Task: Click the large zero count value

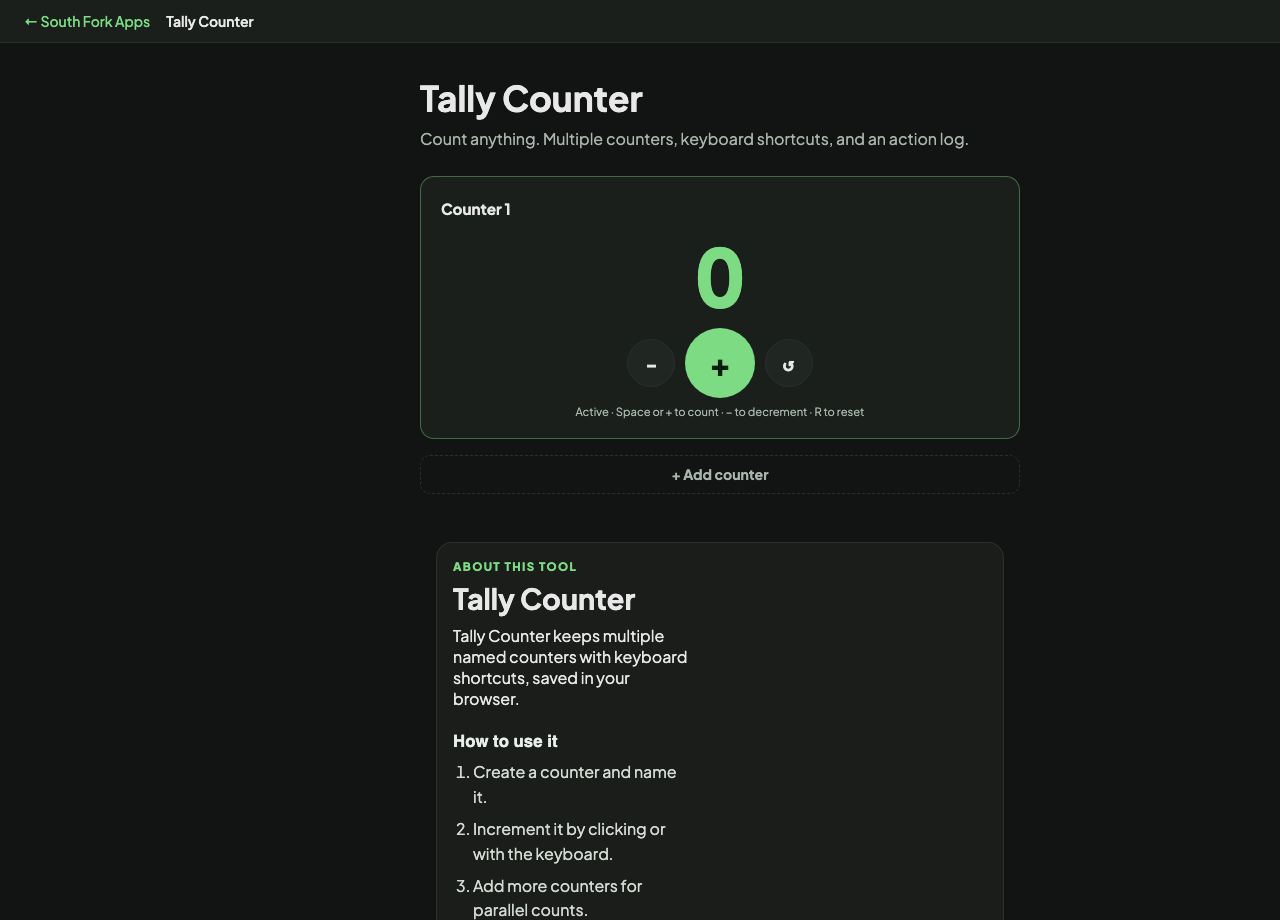Action: coord(720,278)
